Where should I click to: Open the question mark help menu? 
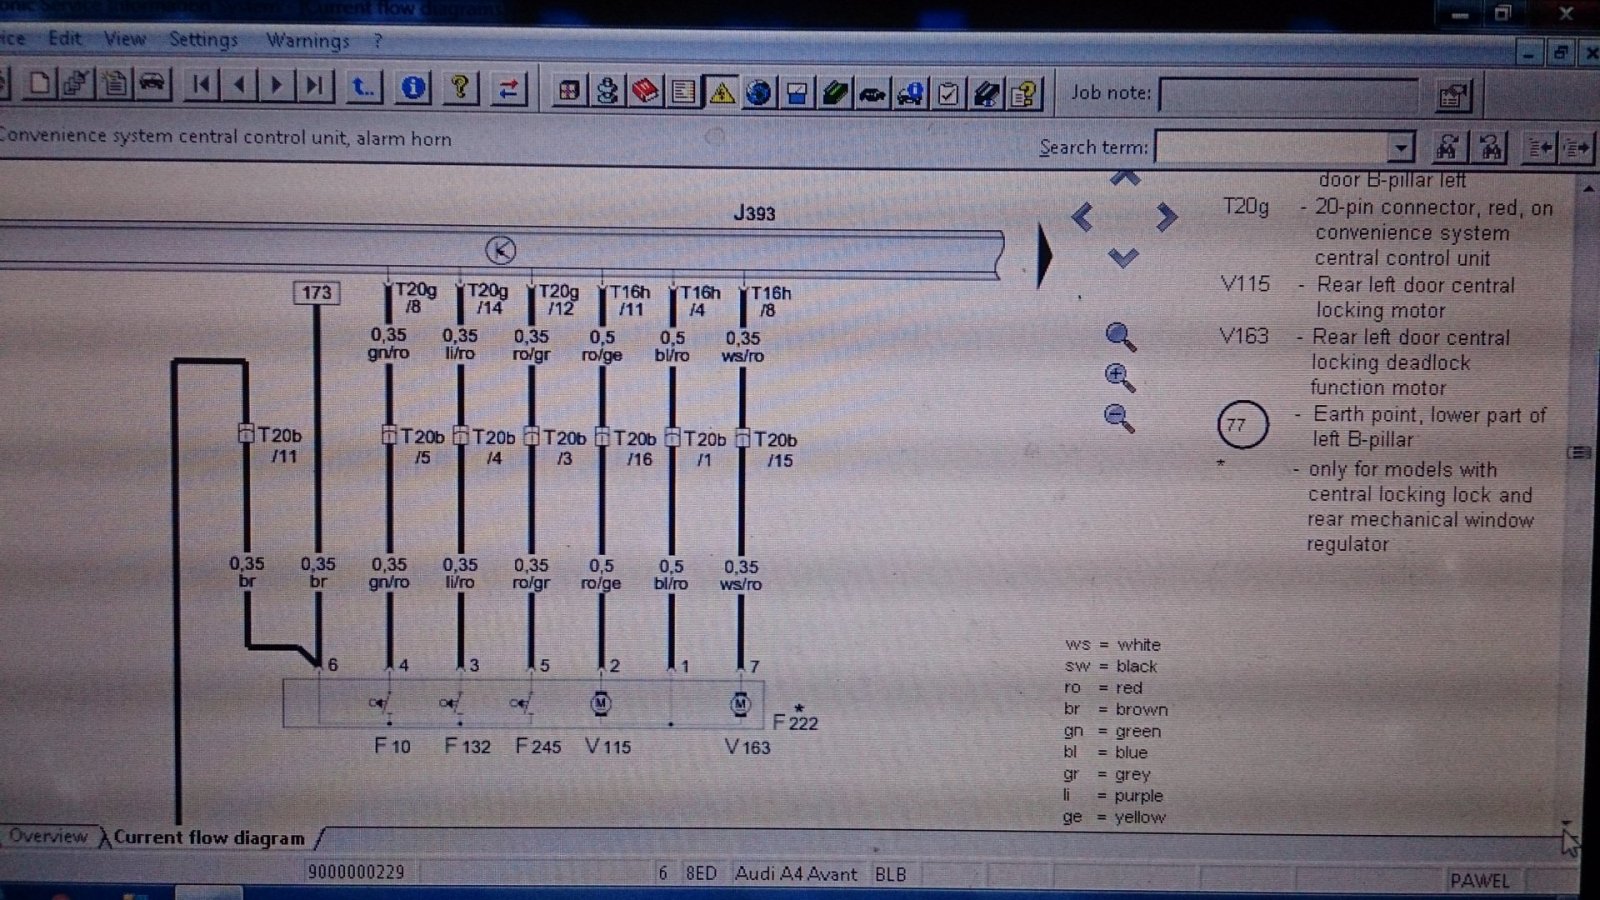[378, 42]
